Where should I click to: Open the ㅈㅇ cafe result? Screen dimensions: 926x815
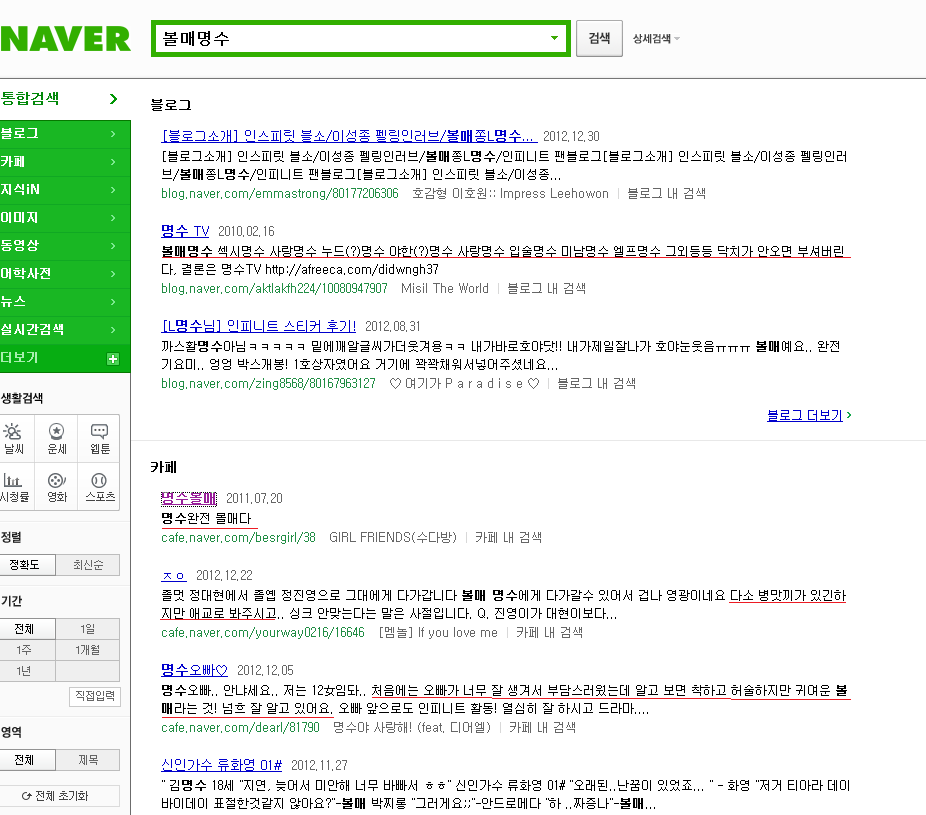click(x=174, y=575)
